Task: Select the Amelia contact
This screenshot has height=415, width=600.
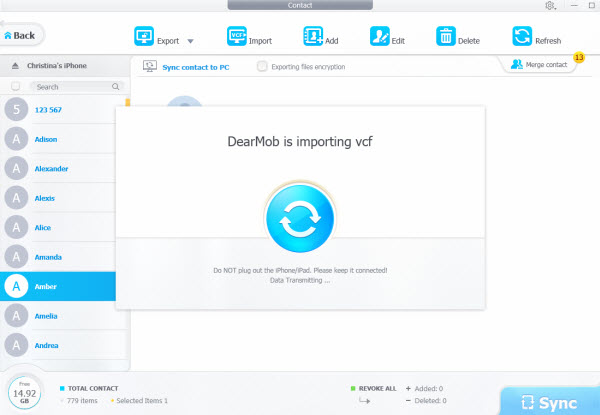Action: click(x=63, y=316)
